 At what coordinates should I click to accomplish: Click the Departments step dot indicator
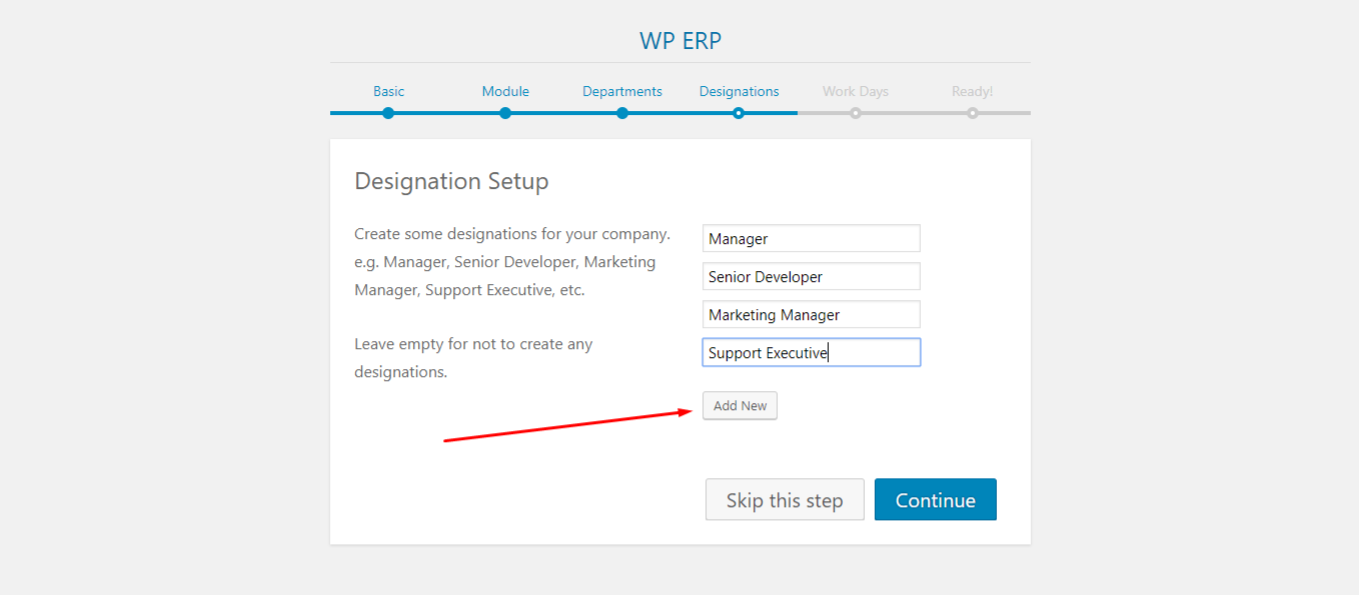coord(622,113)
